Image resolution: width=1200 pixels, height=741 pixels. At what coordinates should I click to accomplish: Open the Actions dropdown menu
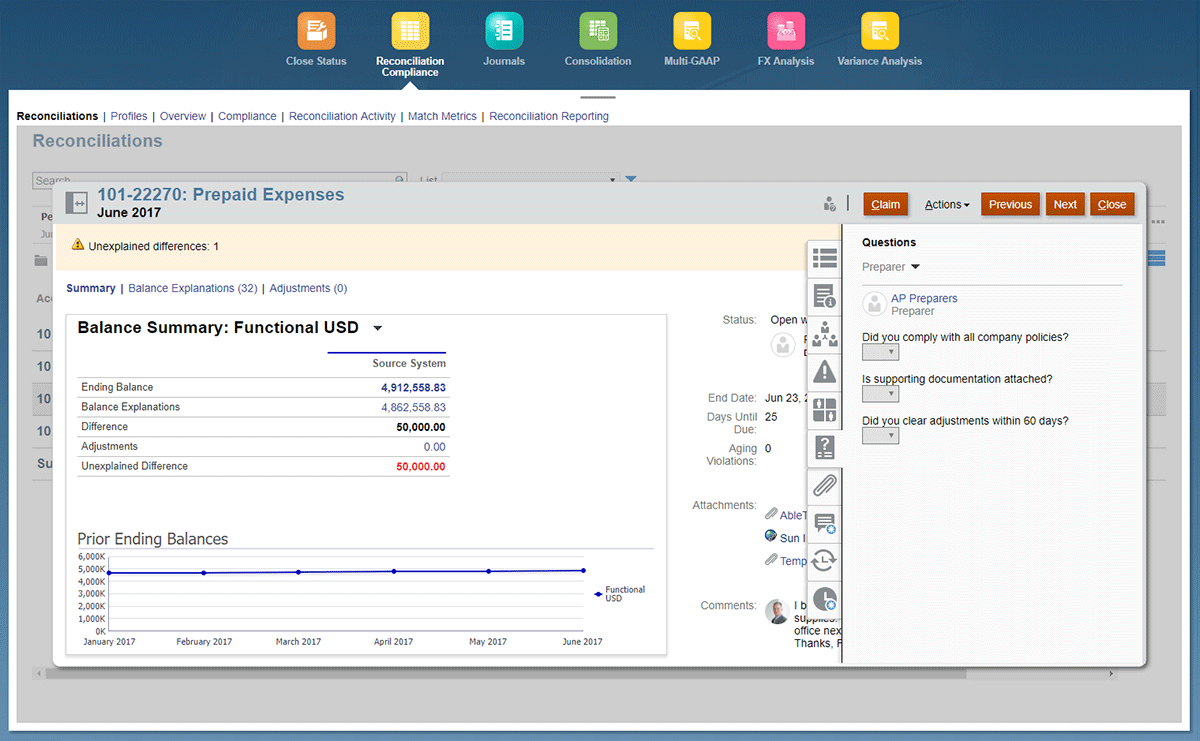[946, 205]
